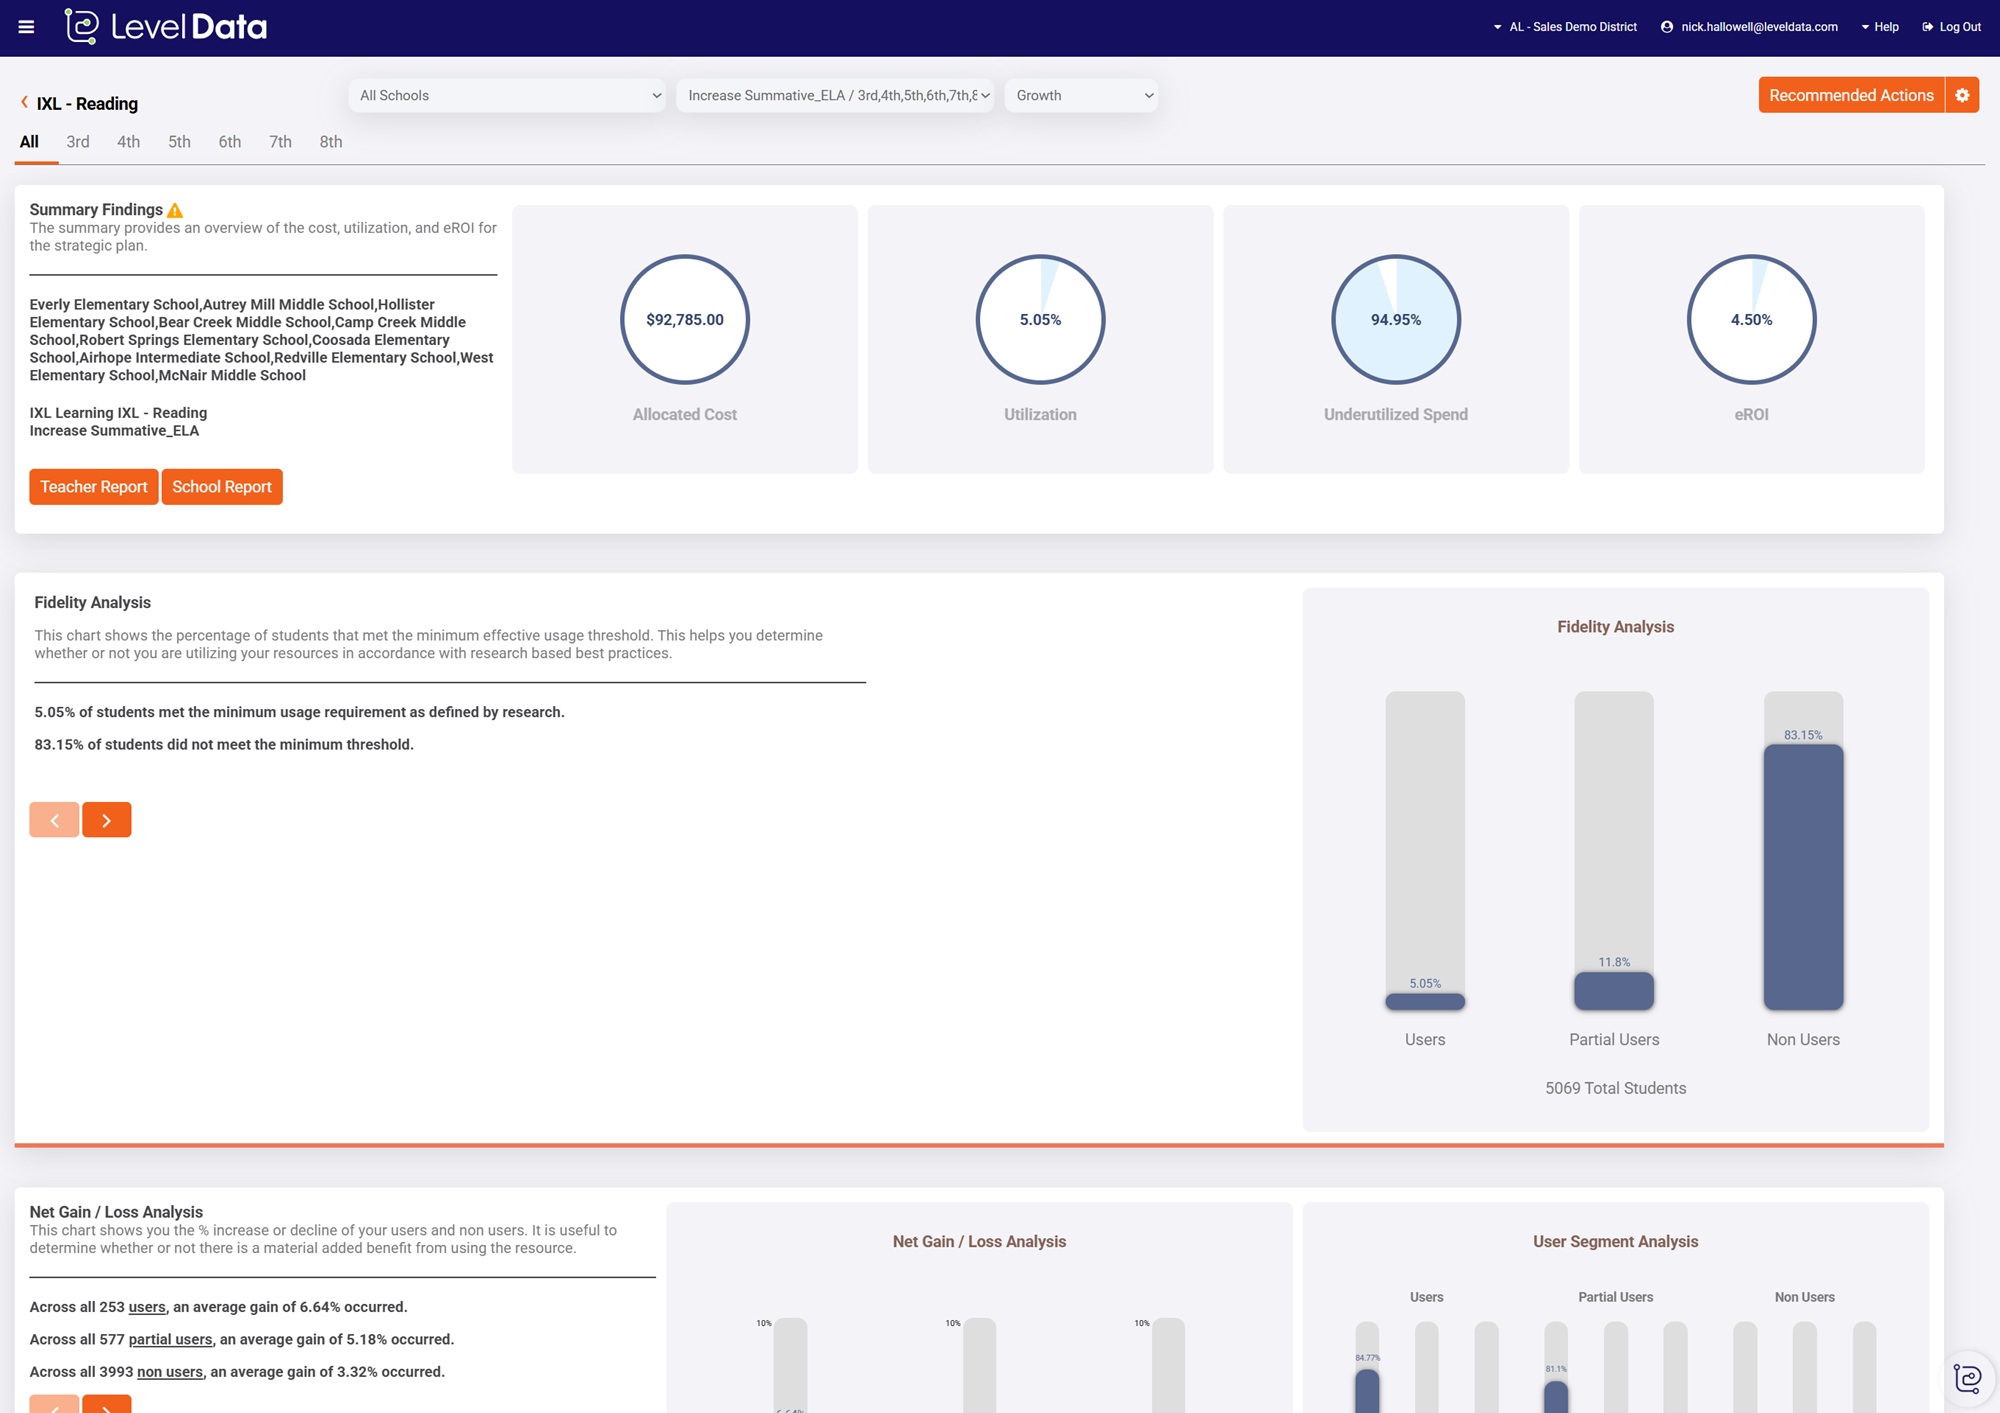Open the hamburger navigation menu
Screen dimensions: 2000x1413
click(x=26, y=27)
